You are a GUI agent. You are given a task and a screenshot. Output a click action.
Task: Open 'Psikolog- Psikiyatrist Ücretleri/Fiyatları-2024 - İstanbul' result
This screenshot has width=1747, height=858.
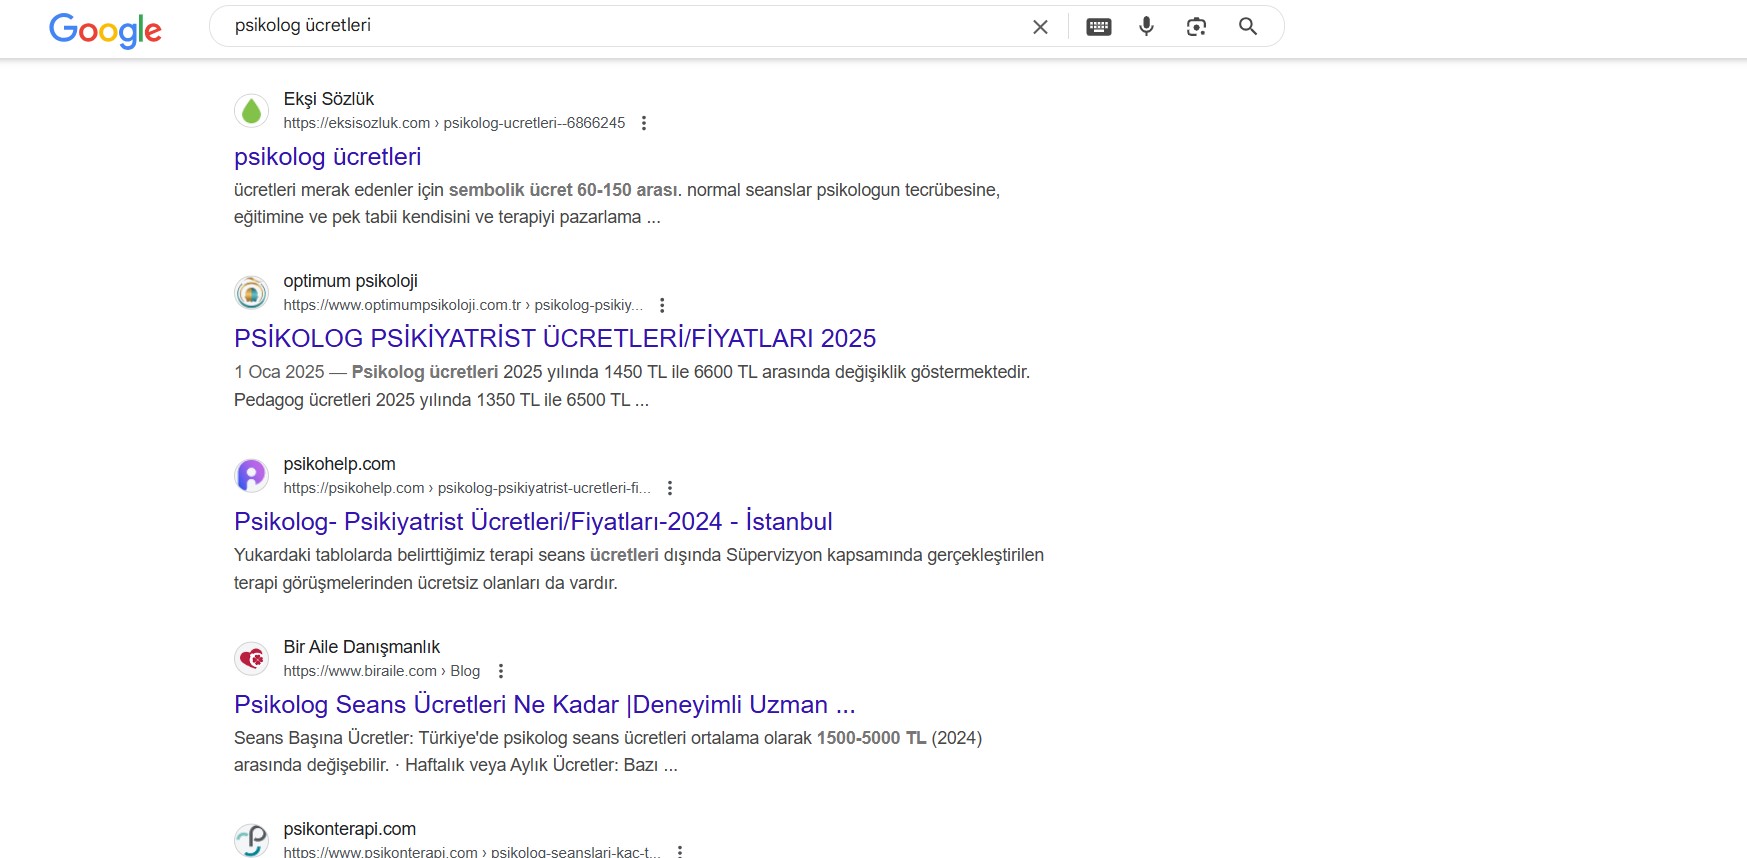(533, 522)
